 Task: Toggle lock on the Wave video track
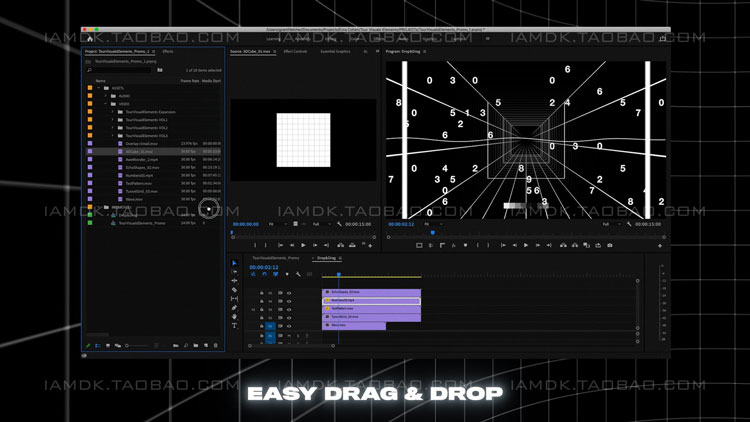tap(262, 326)
